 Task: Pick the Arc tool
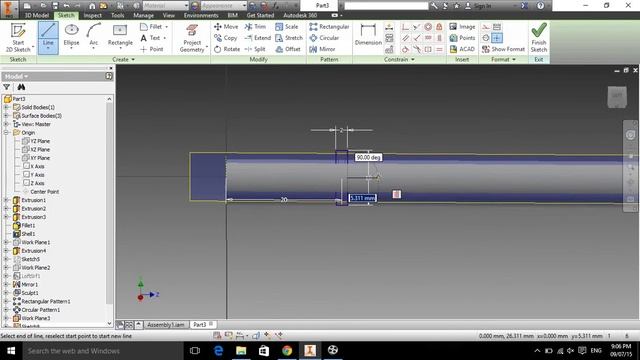point(93,36)
